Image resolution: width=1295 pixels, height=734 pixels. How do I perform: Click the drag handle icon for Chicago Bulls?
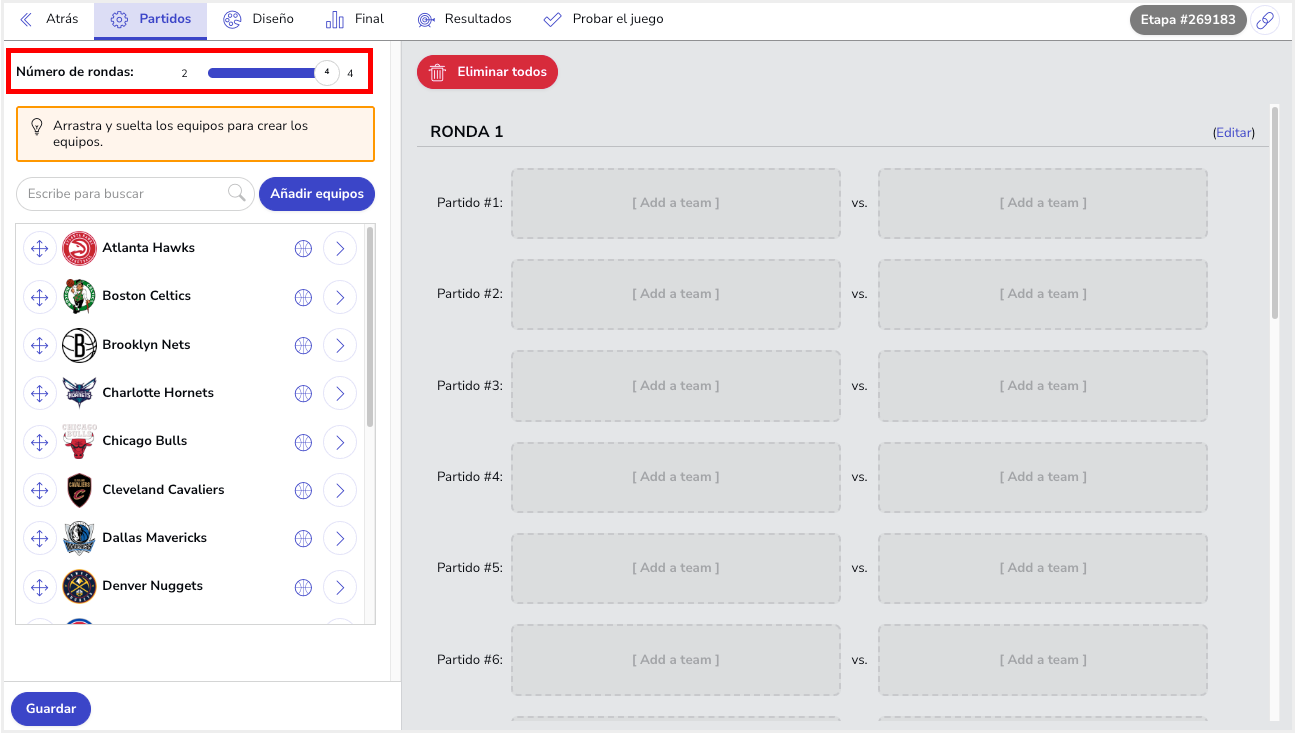pyautogui.click(x=40, y=441)
